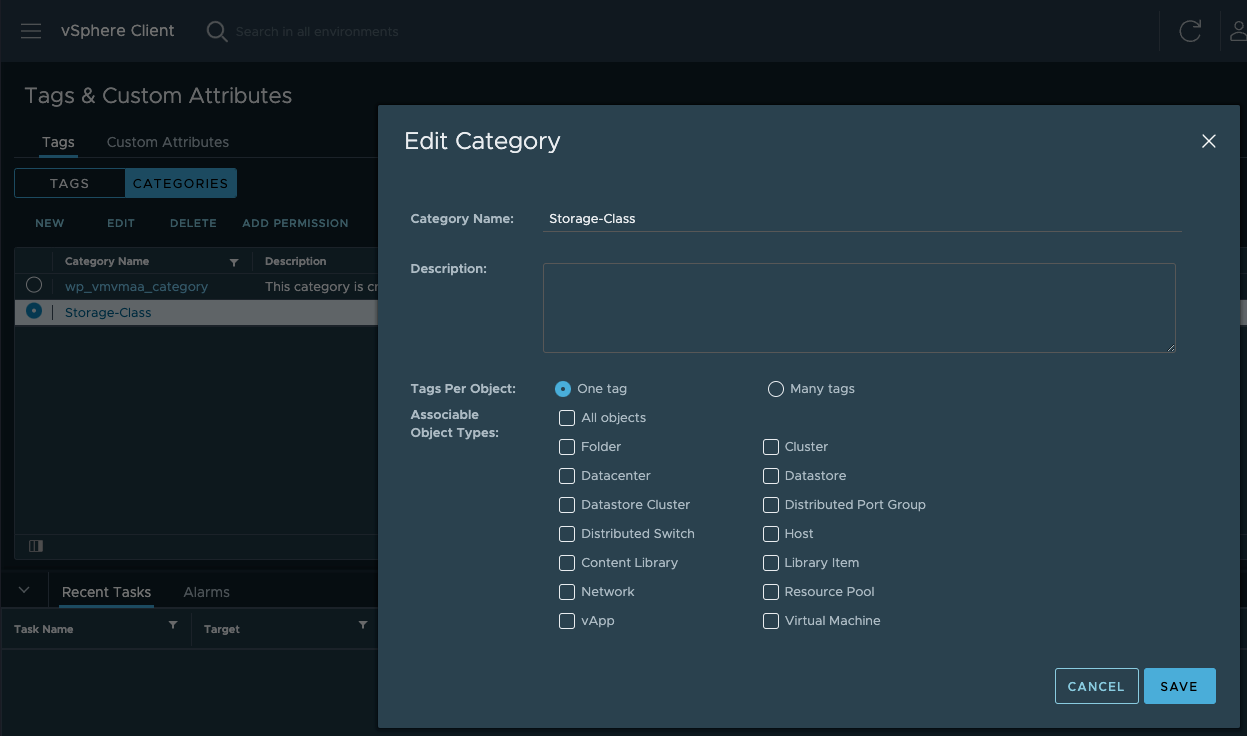The image size is (1247, 736).
Task: Open the wp_vmvmaa_category link
Action: 136,286
